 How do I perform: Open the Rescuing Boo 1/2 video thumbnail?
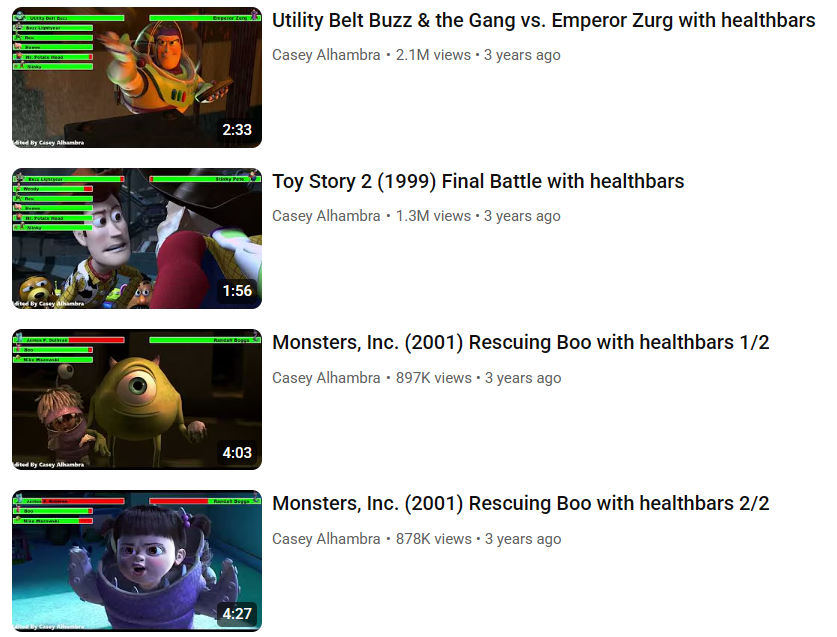[137, 399]
